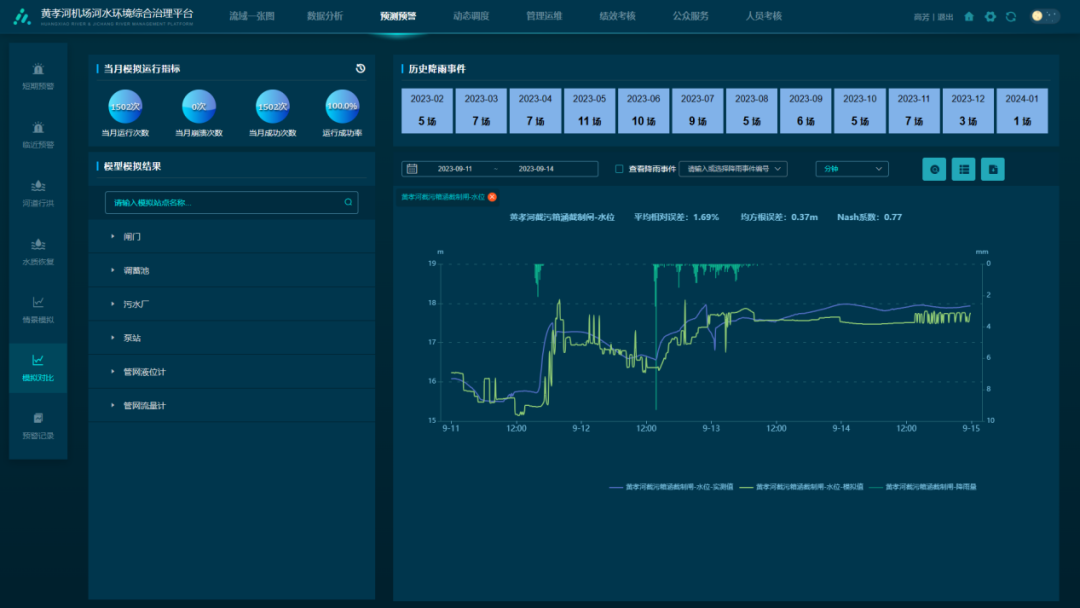Select the 2023-05 rainfall event card
Screen dimensions: 1080x608
589,110
